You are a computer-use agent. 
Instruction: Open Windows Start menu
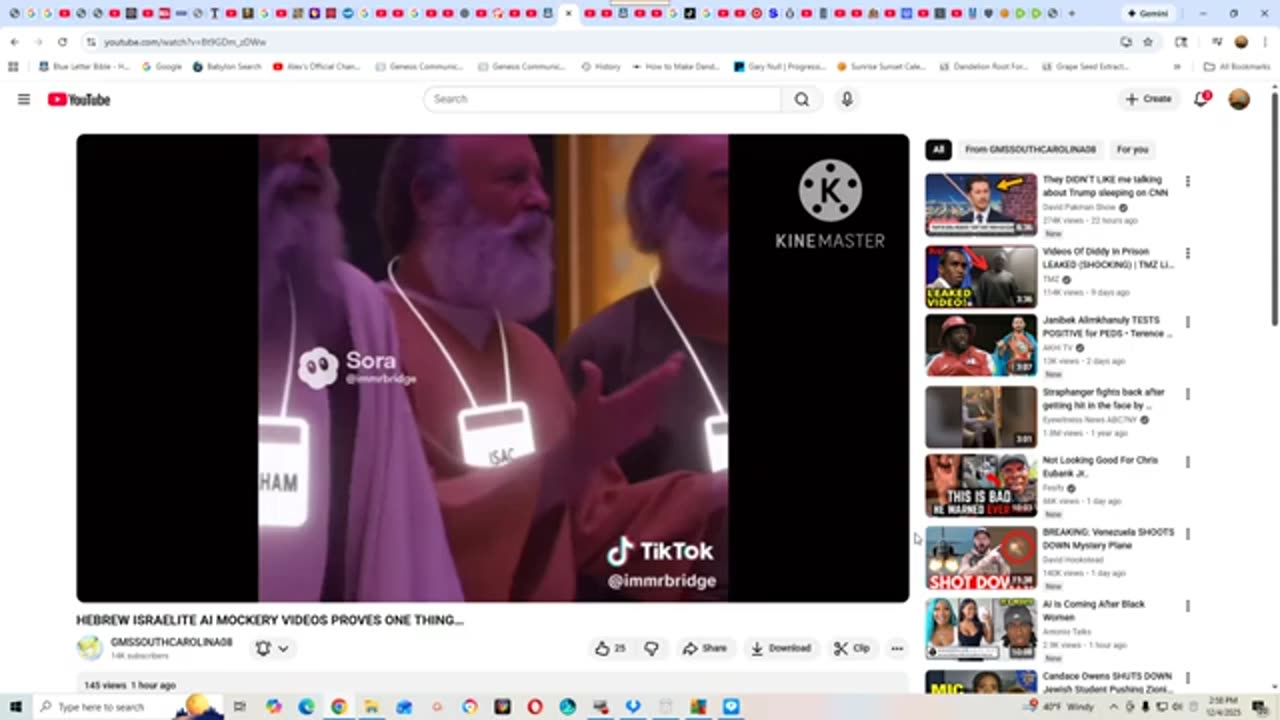pos(15,707)
